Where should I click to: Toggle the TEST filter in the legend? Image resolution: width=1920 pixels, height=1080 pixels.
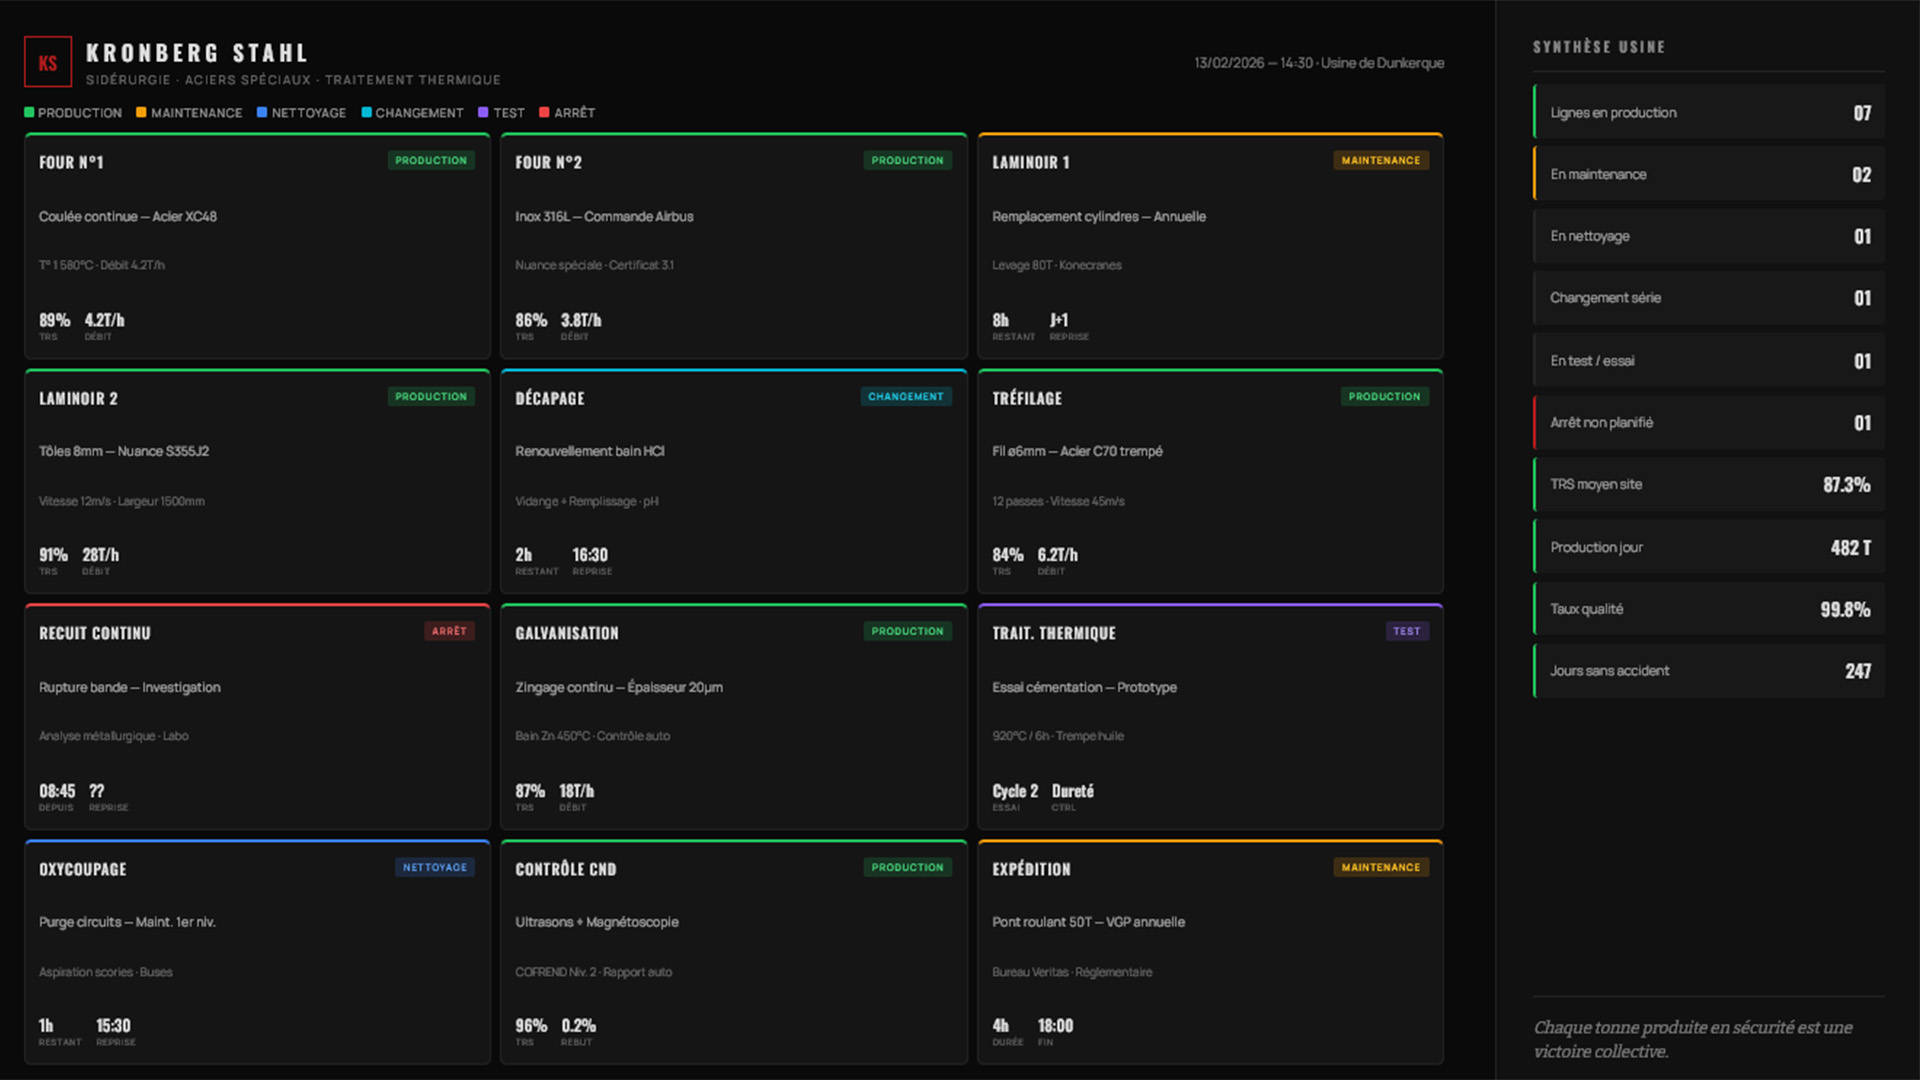502,112
